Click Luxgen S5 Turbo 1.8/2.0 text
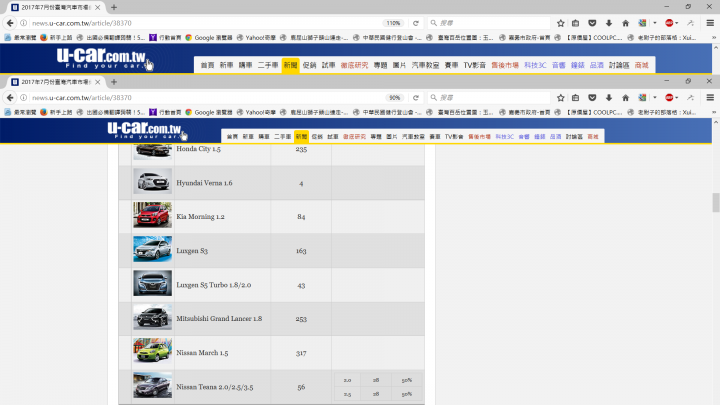The height and width of the screenshot is (405, 720). pyautogui.click(x=214, y=285)
